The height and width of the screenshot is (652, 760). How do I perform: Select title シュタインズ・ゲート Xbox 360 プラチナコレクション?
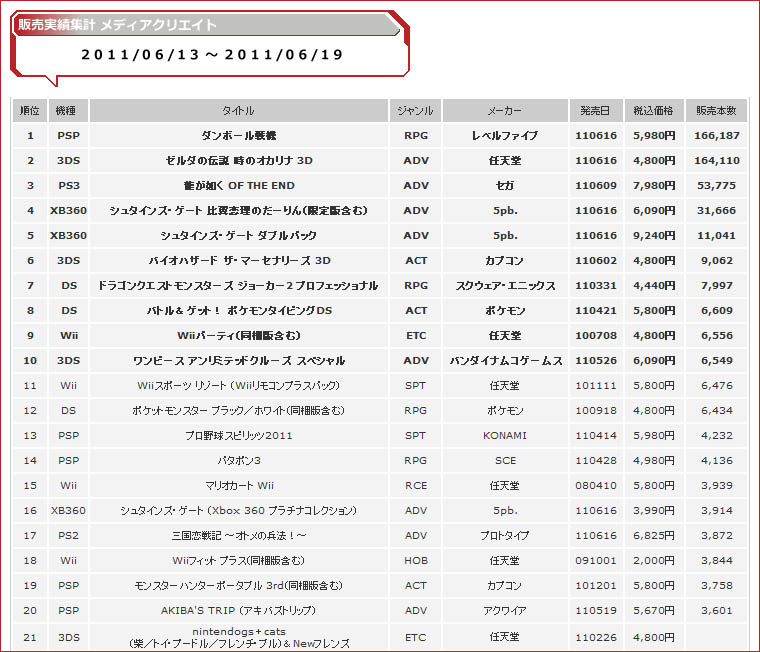[x=238, y=511]
